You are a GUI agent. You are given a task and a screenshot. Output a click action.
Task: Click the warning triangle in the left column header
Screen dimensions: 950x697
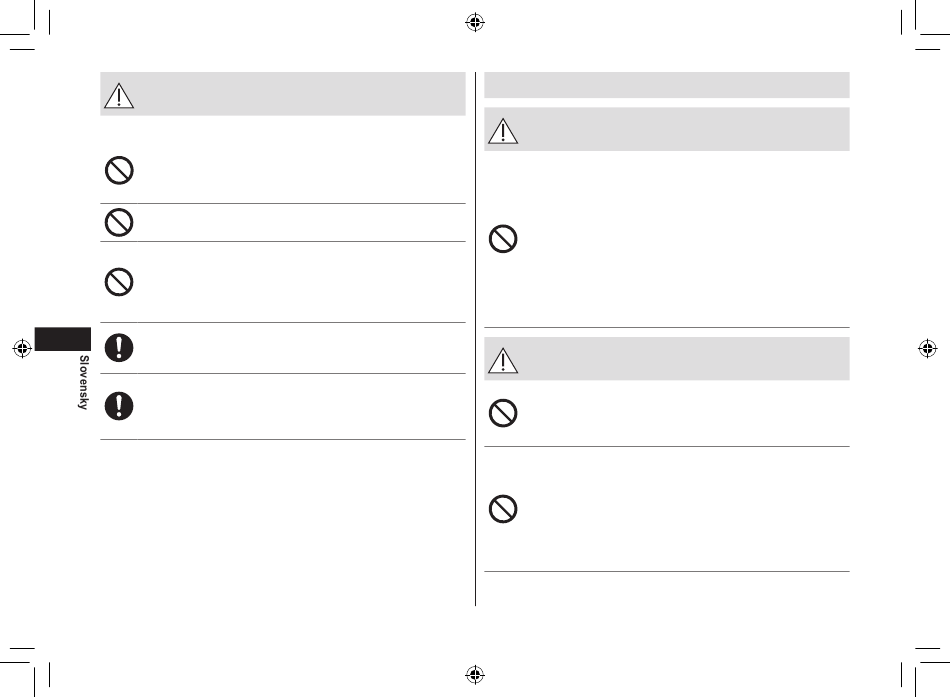[119, 96]
